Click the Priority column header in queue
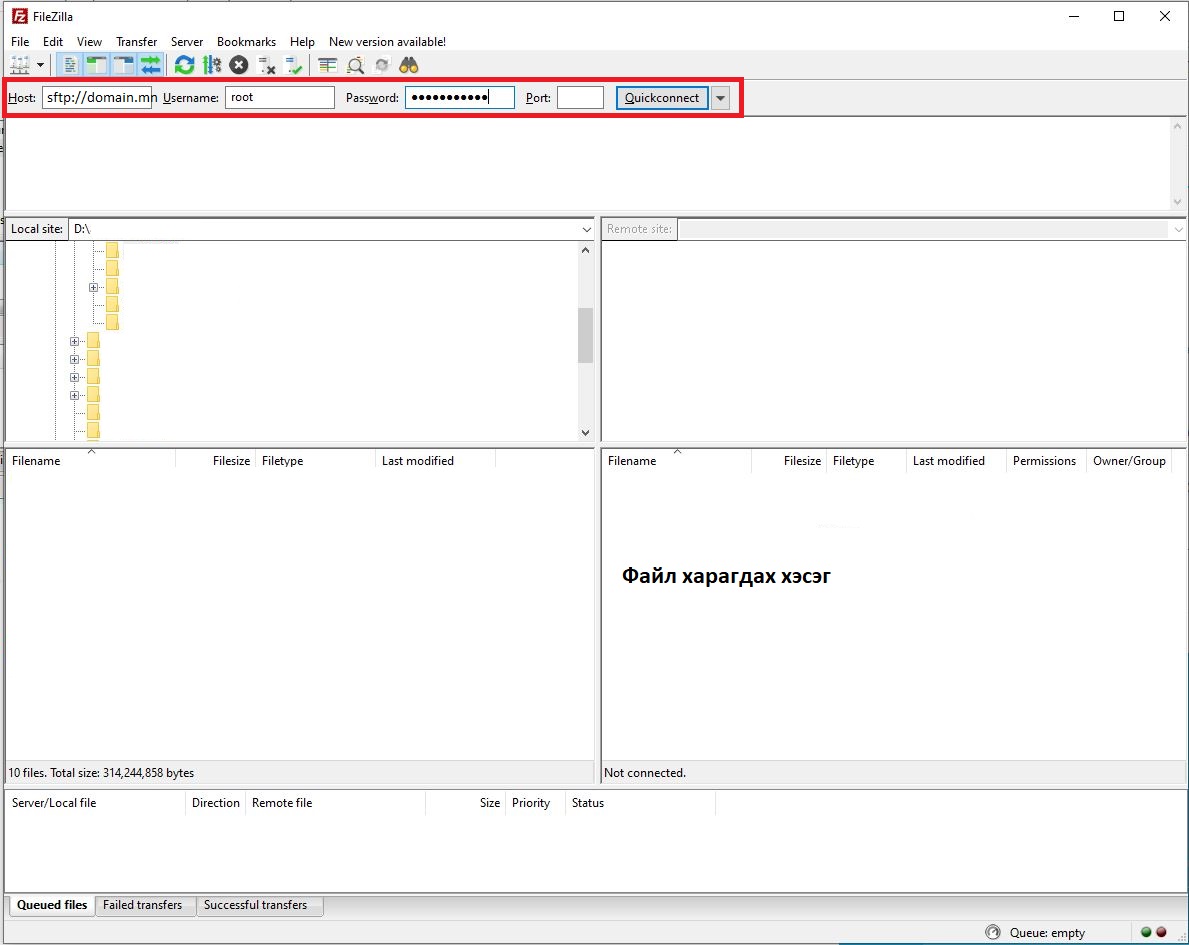 535,803
